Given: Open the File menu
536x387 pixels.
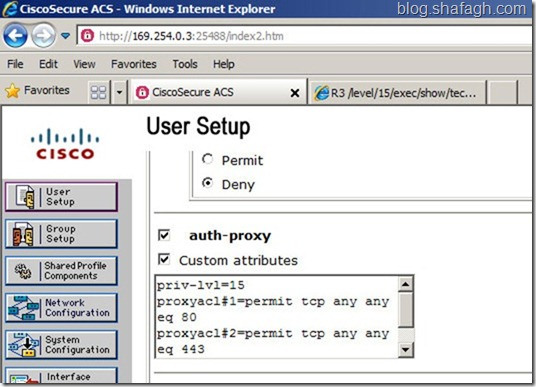Looking at the screenshot, I should (x=15, y=64).
